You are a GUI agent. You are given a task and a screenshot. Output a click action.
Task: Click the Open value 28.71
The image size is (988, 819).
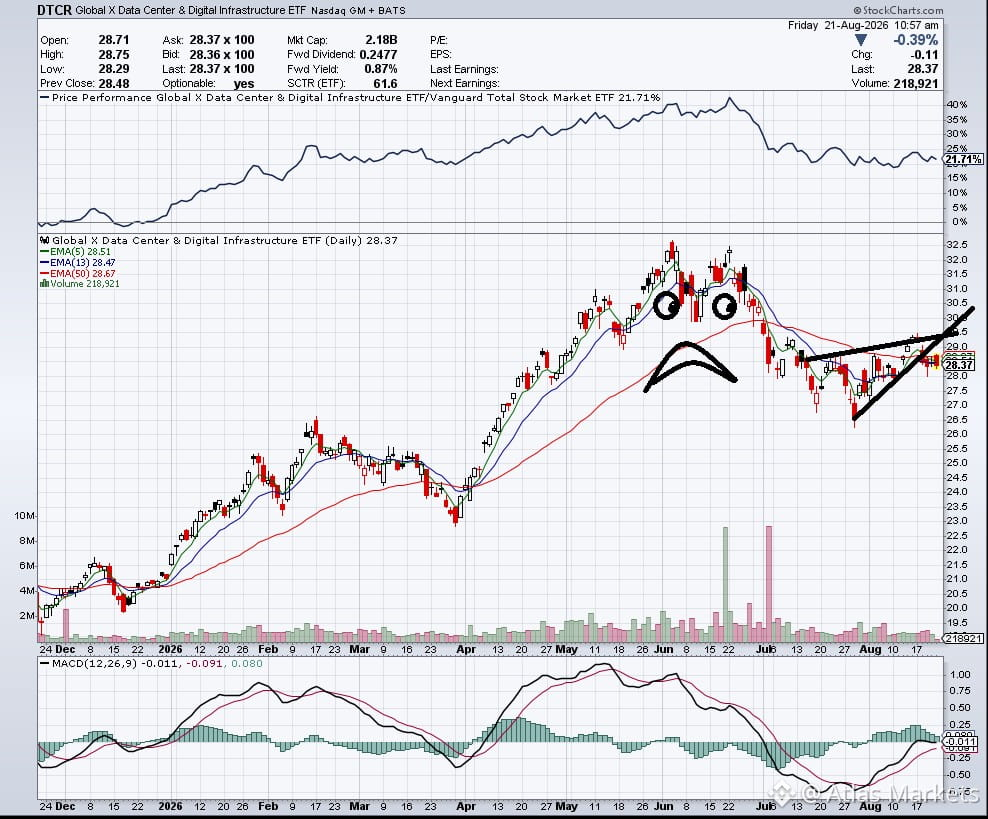[x=113, y=40]
